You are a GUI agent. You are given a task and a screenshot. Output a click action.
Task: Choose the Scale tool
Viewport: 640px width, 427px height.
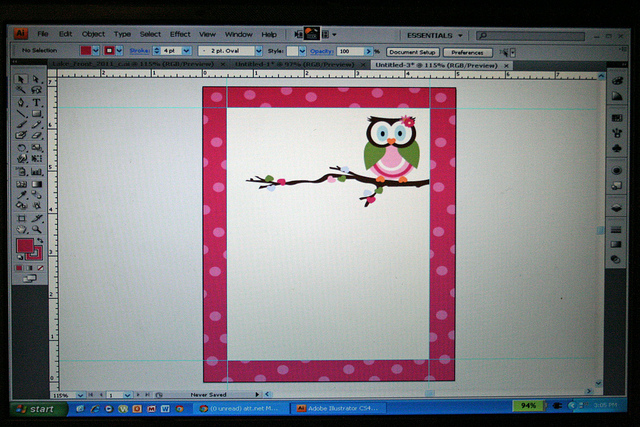(36, 148)
